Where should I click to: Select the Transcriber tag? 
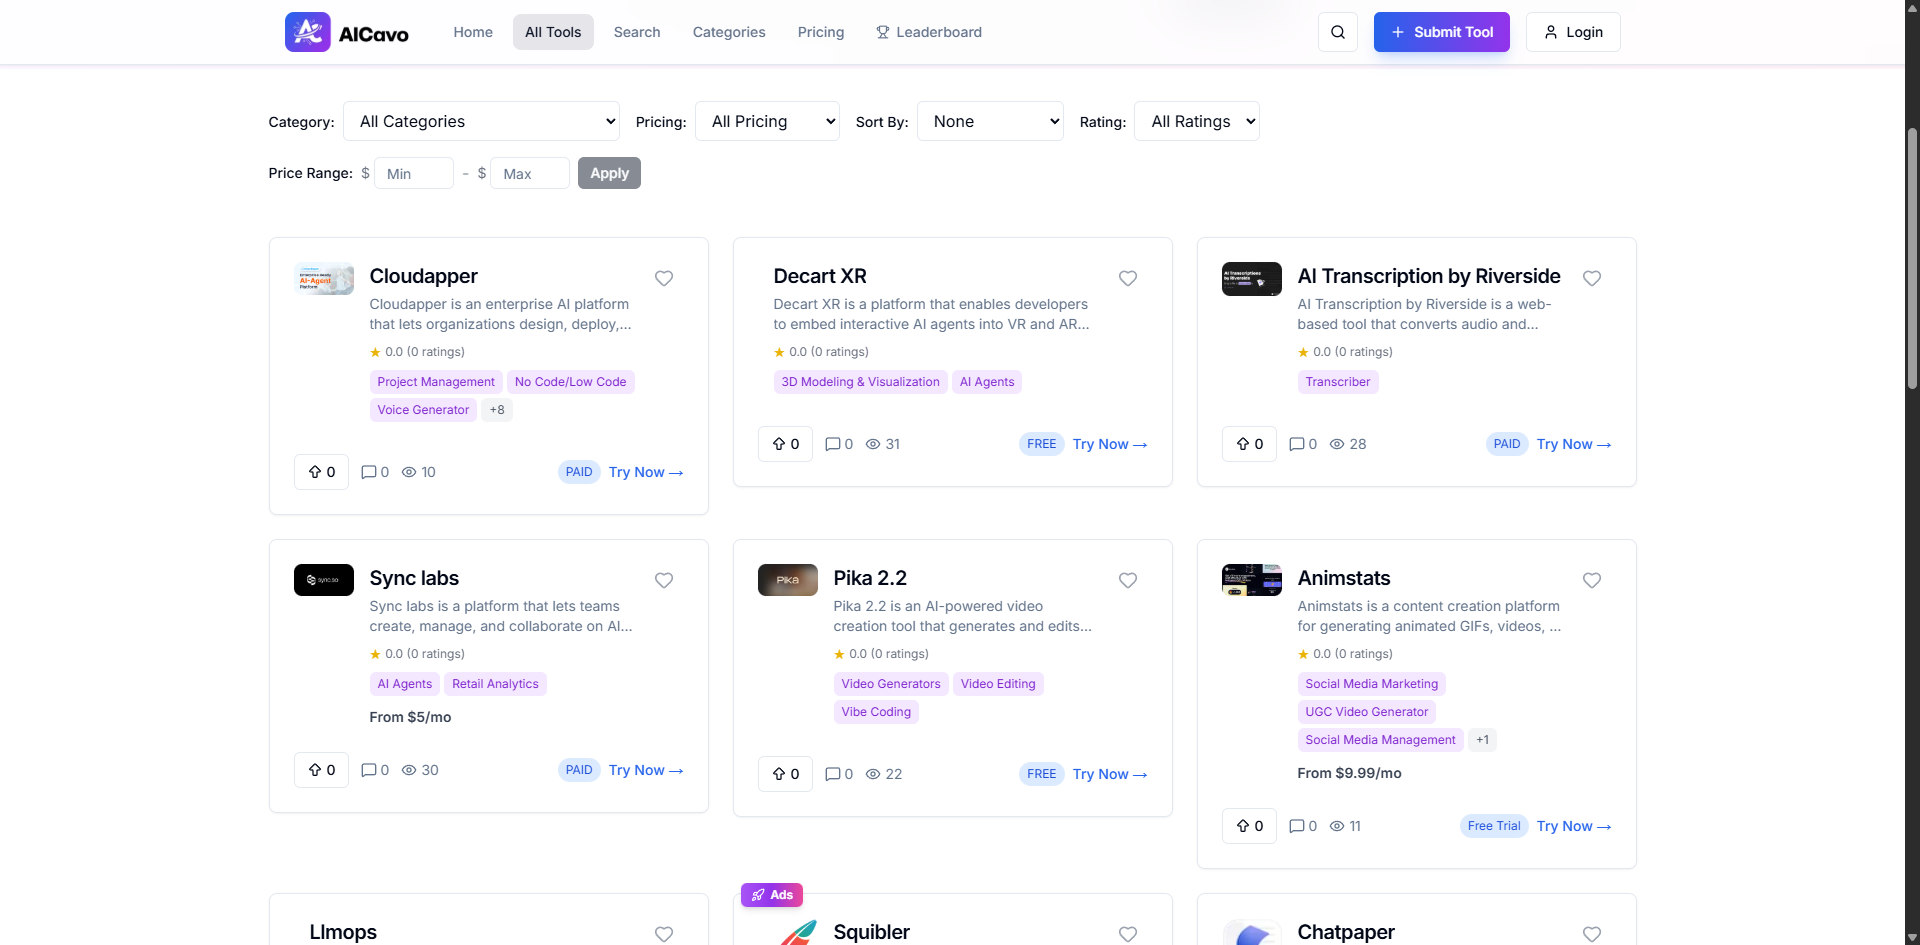[1338, 382]
